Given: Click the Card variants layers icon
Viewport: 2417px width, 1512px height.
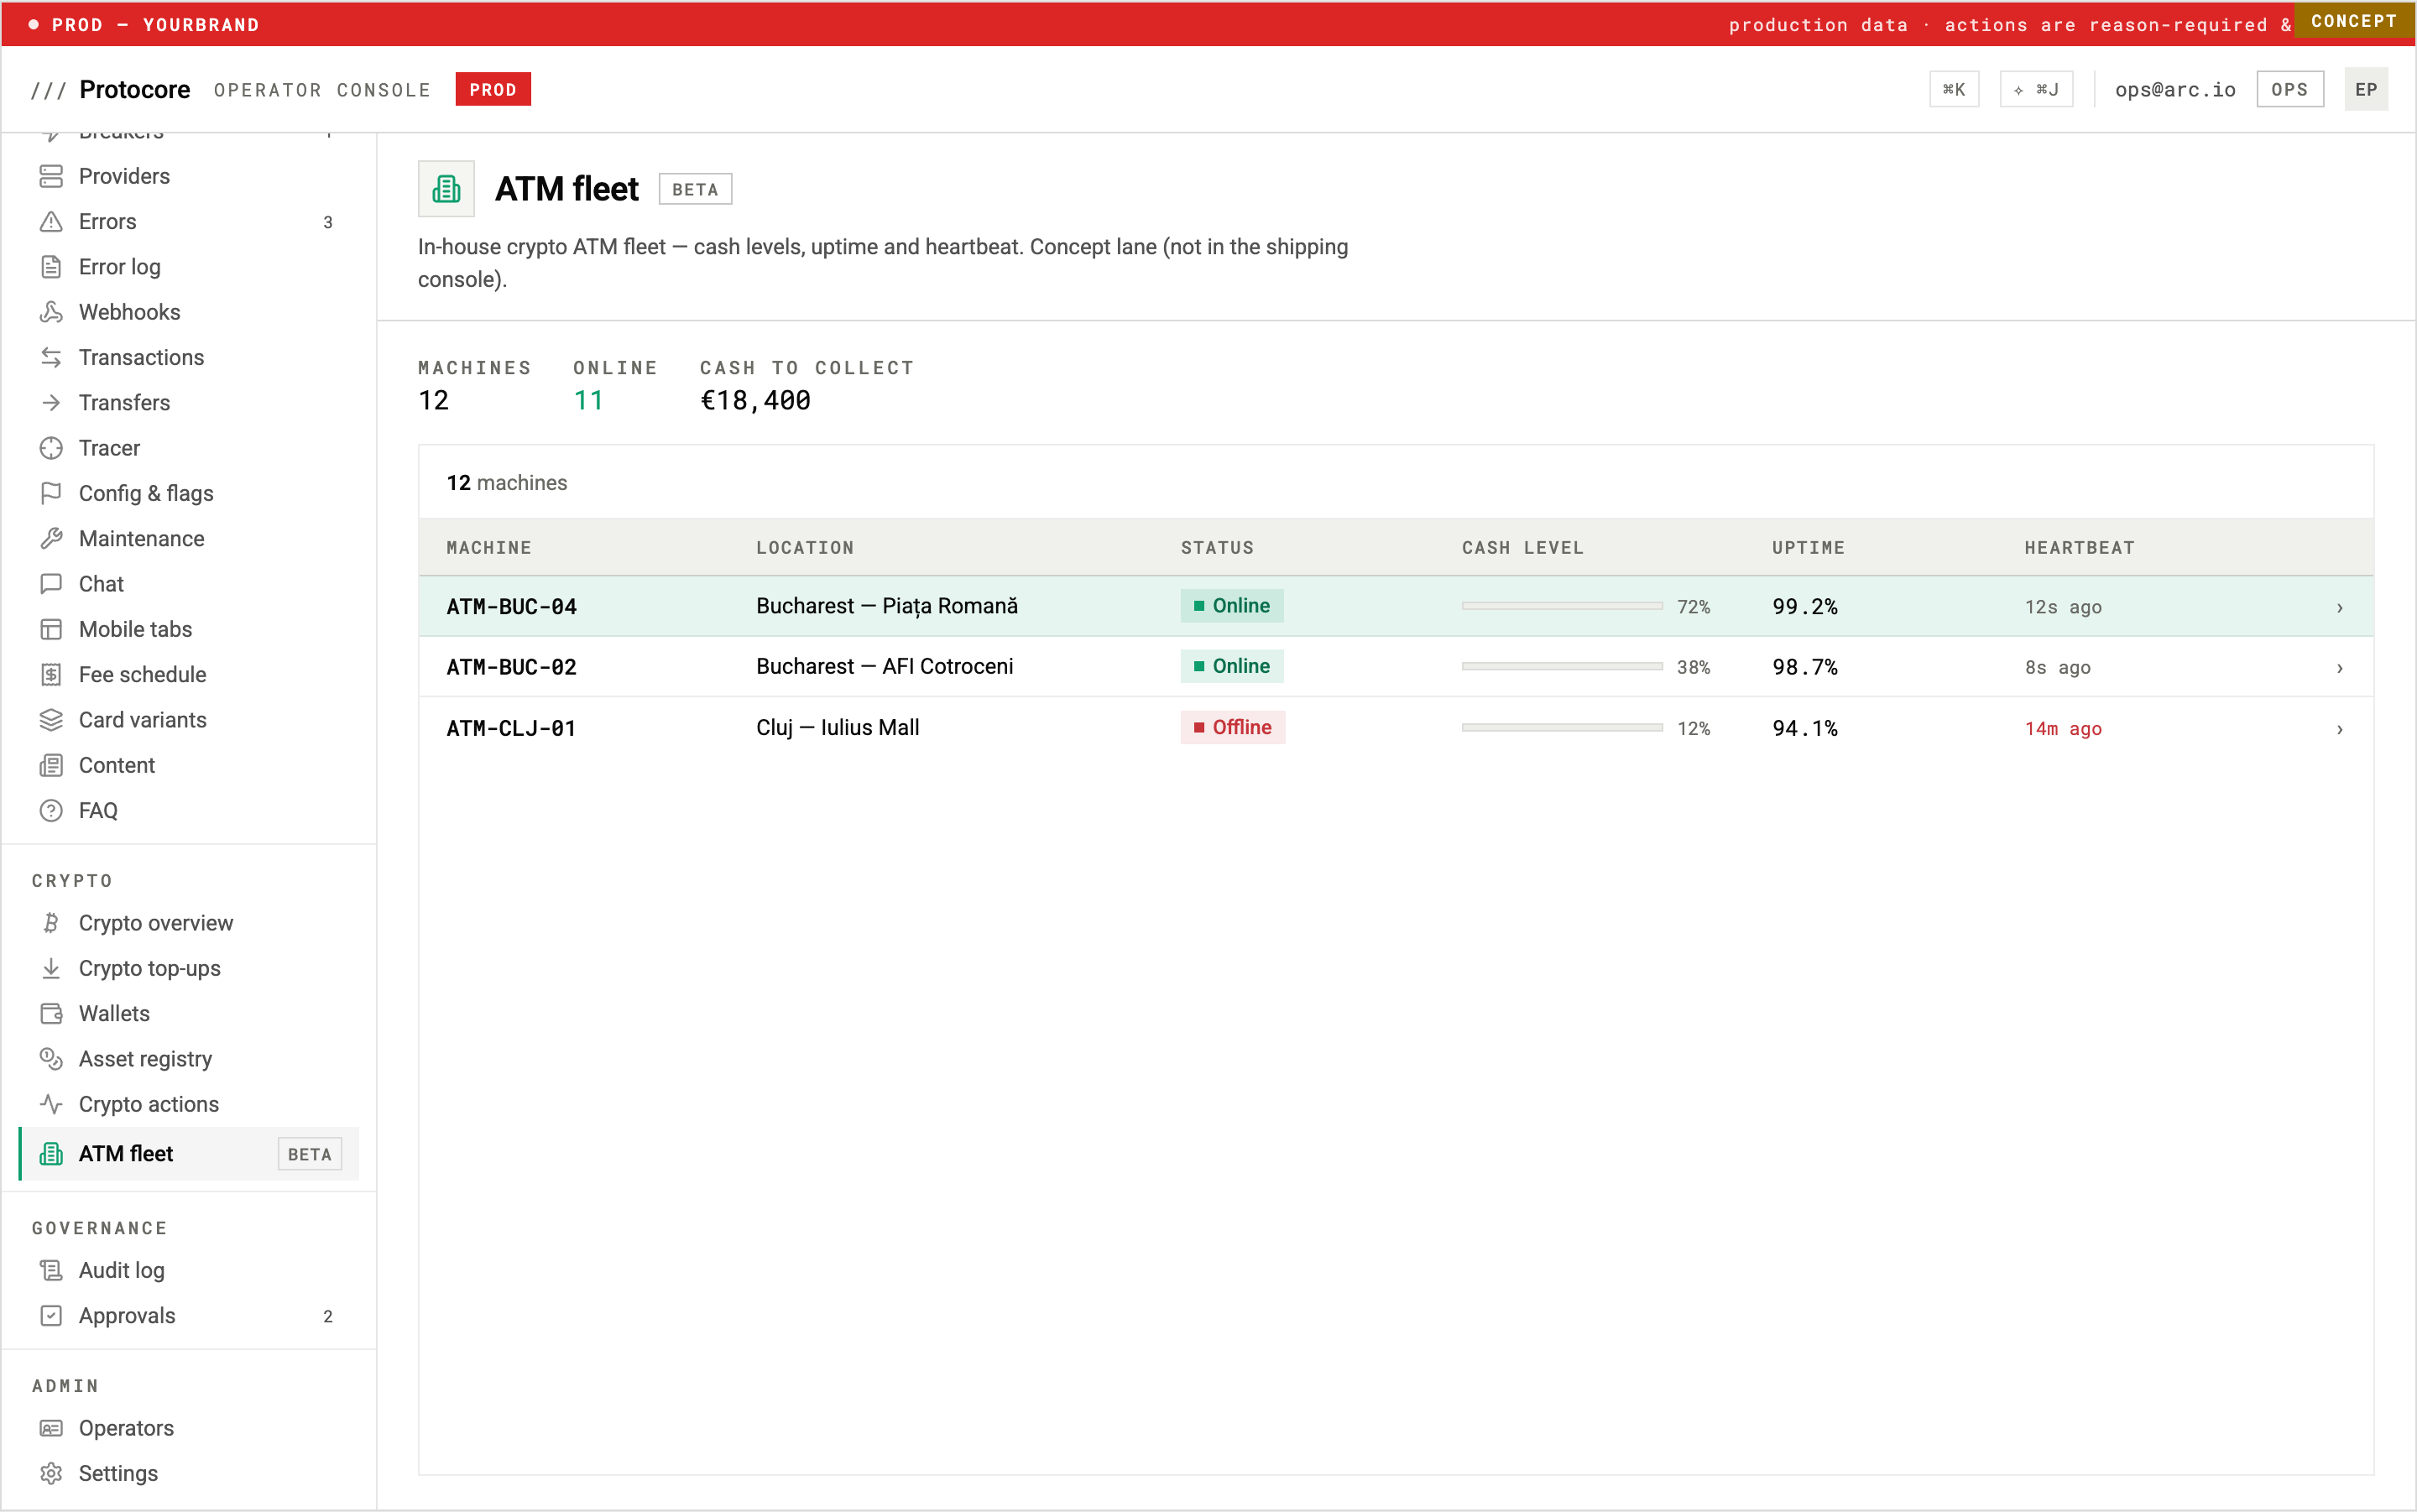Looking at the screenshot, I should tap(51, 720).
